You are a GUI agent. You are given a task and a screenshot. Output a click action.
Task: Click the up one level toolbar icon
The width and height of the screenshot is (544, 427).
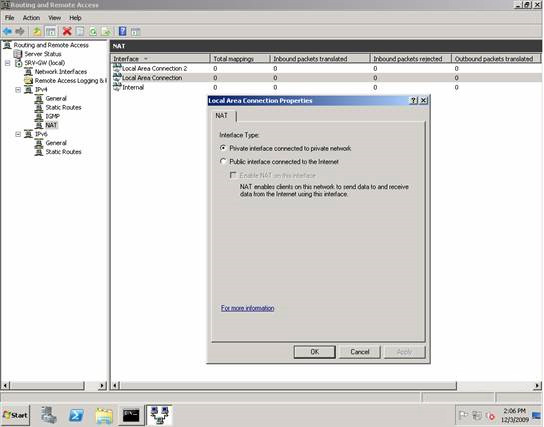click(x=37, y=32)
